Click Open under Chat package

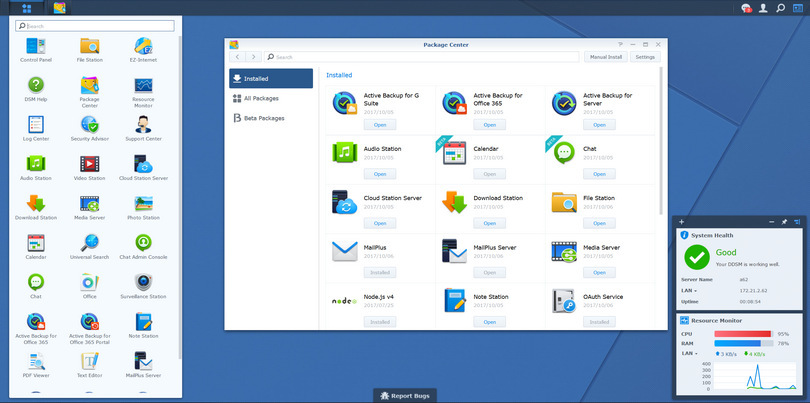pos(599,174)
